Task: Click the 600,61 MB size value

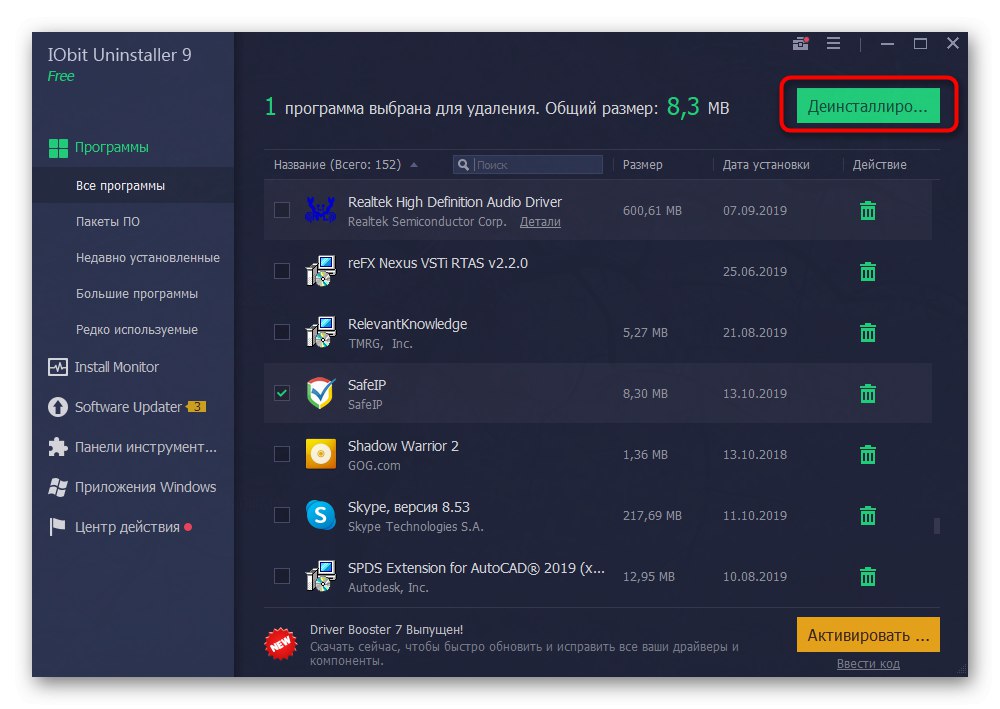Action: (x=652, y=210)
